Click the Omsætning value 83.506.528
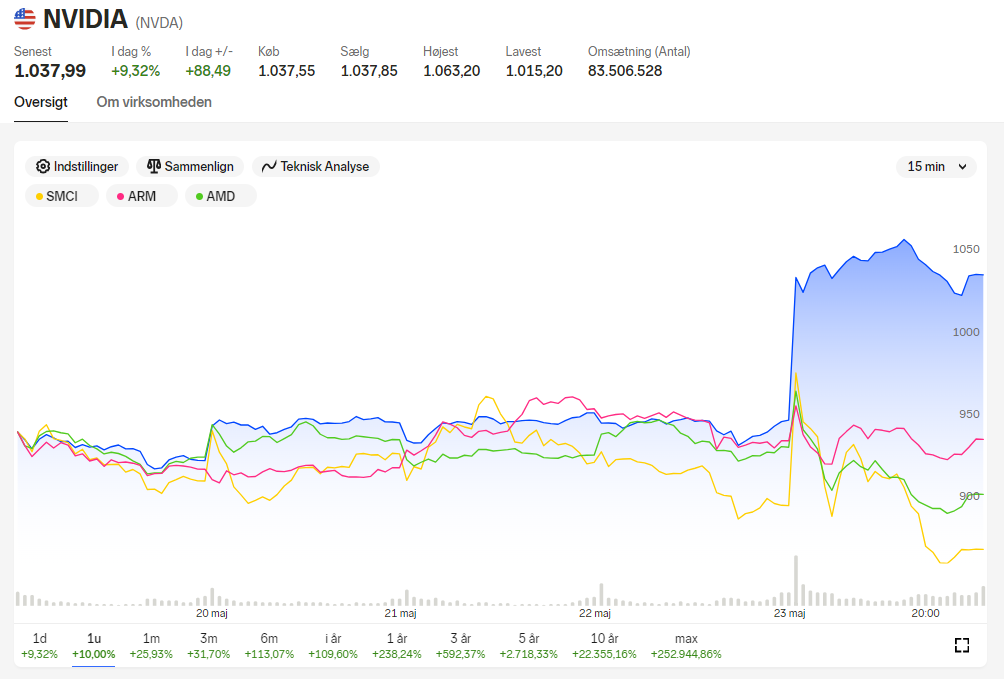This screenshot has width=1004, height=679. click(x=625, y=71)
